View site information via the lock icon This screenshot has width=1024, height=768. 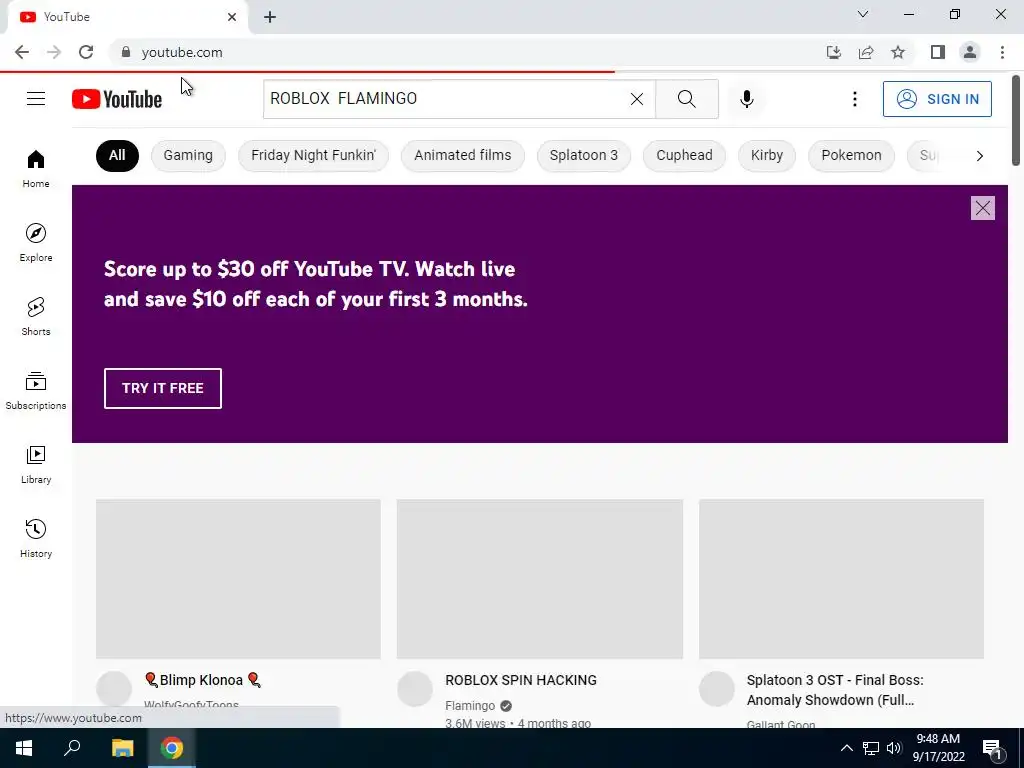tap(126, 52)
